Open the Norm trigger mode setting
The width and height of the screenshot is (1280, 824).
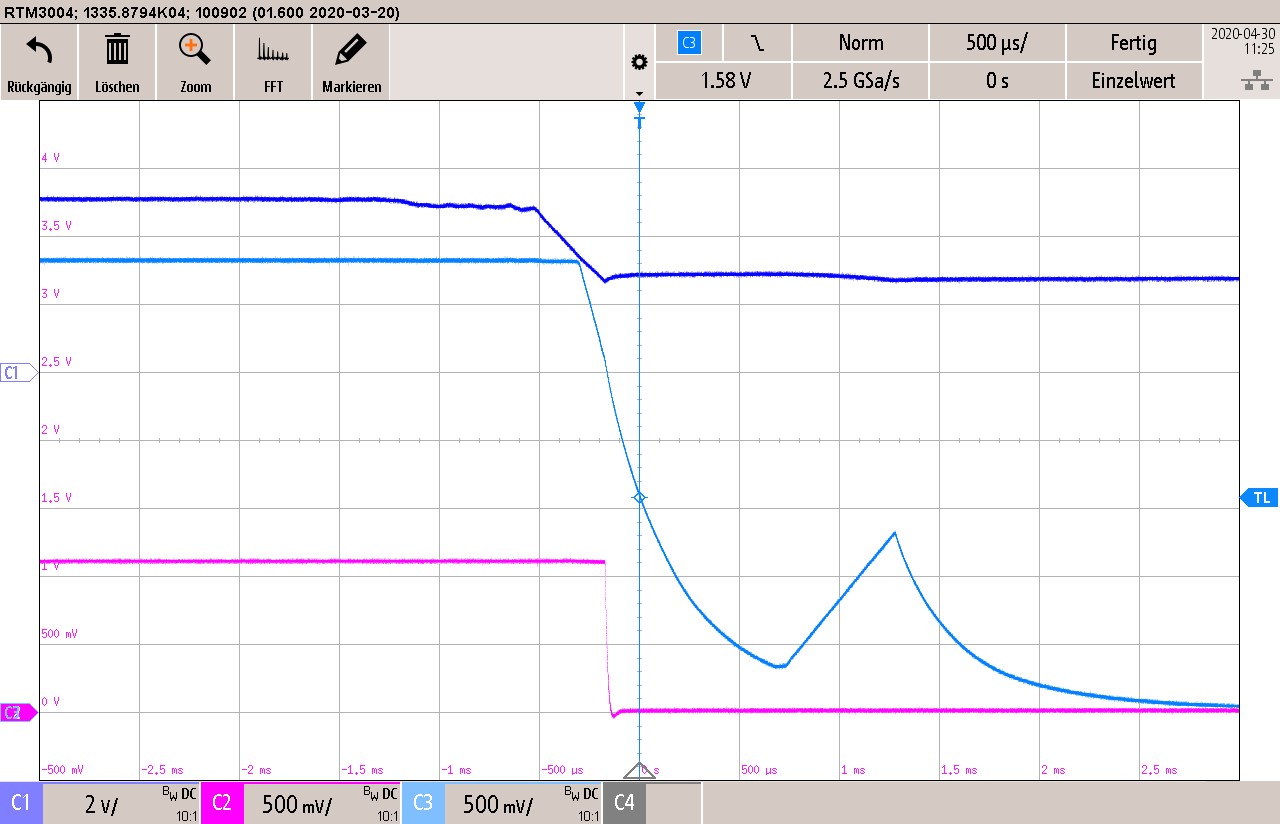tap(861, 43)
